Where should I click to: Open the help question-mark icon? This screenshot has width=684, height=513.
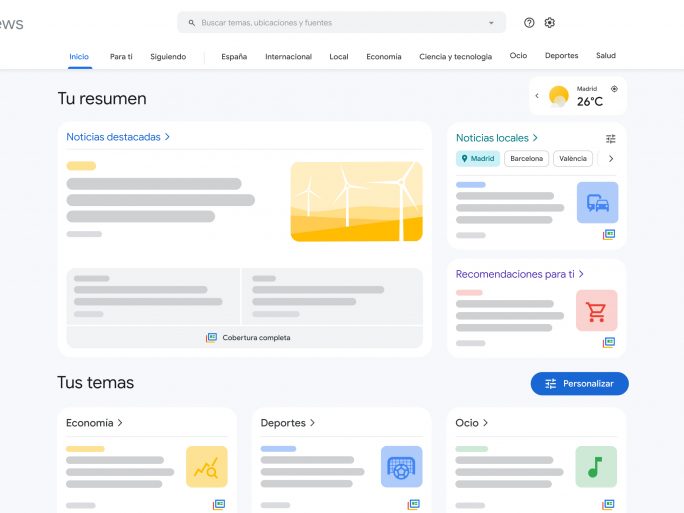click(x=529, y=23)
